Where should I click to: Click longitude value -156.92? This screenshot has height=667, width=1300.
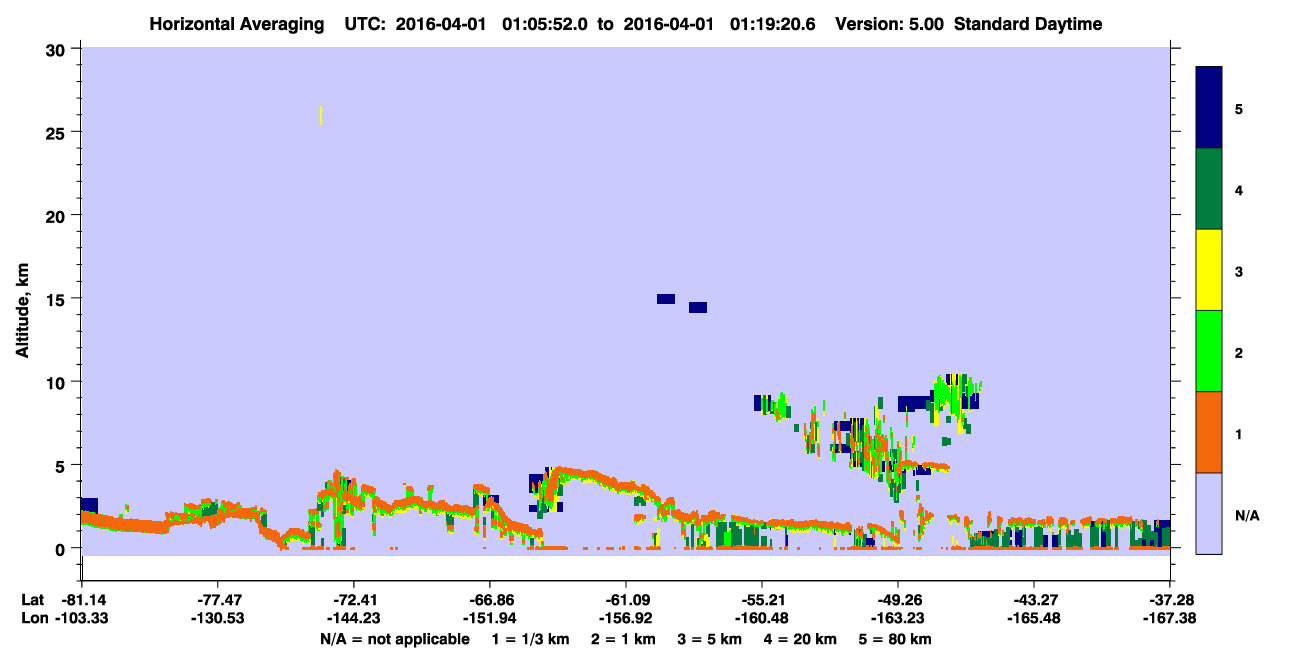click(x=625, y=618)
